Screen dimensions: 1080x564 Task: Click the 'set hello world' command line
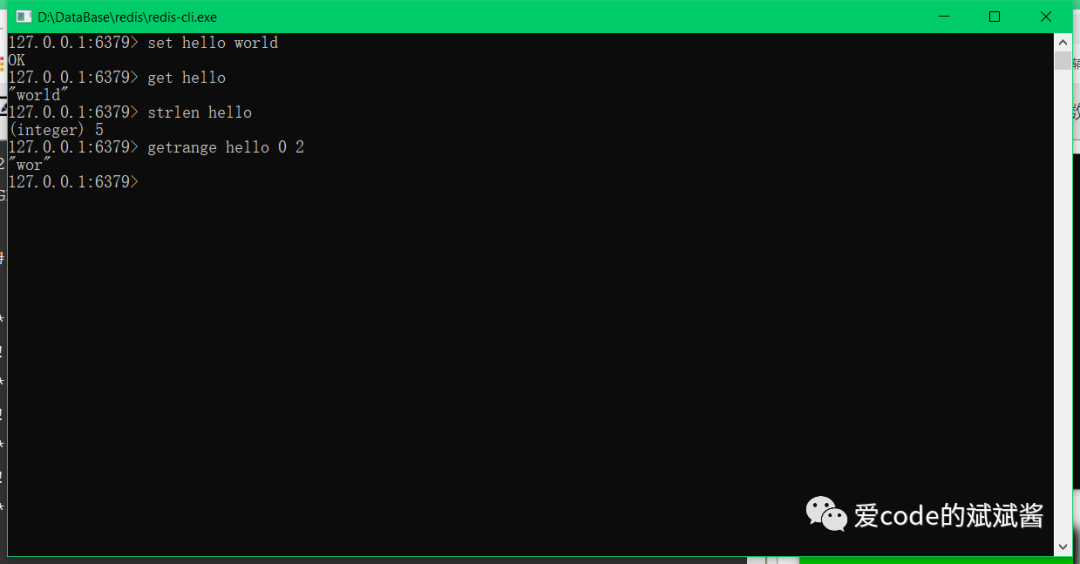click(x=213, y=43)
